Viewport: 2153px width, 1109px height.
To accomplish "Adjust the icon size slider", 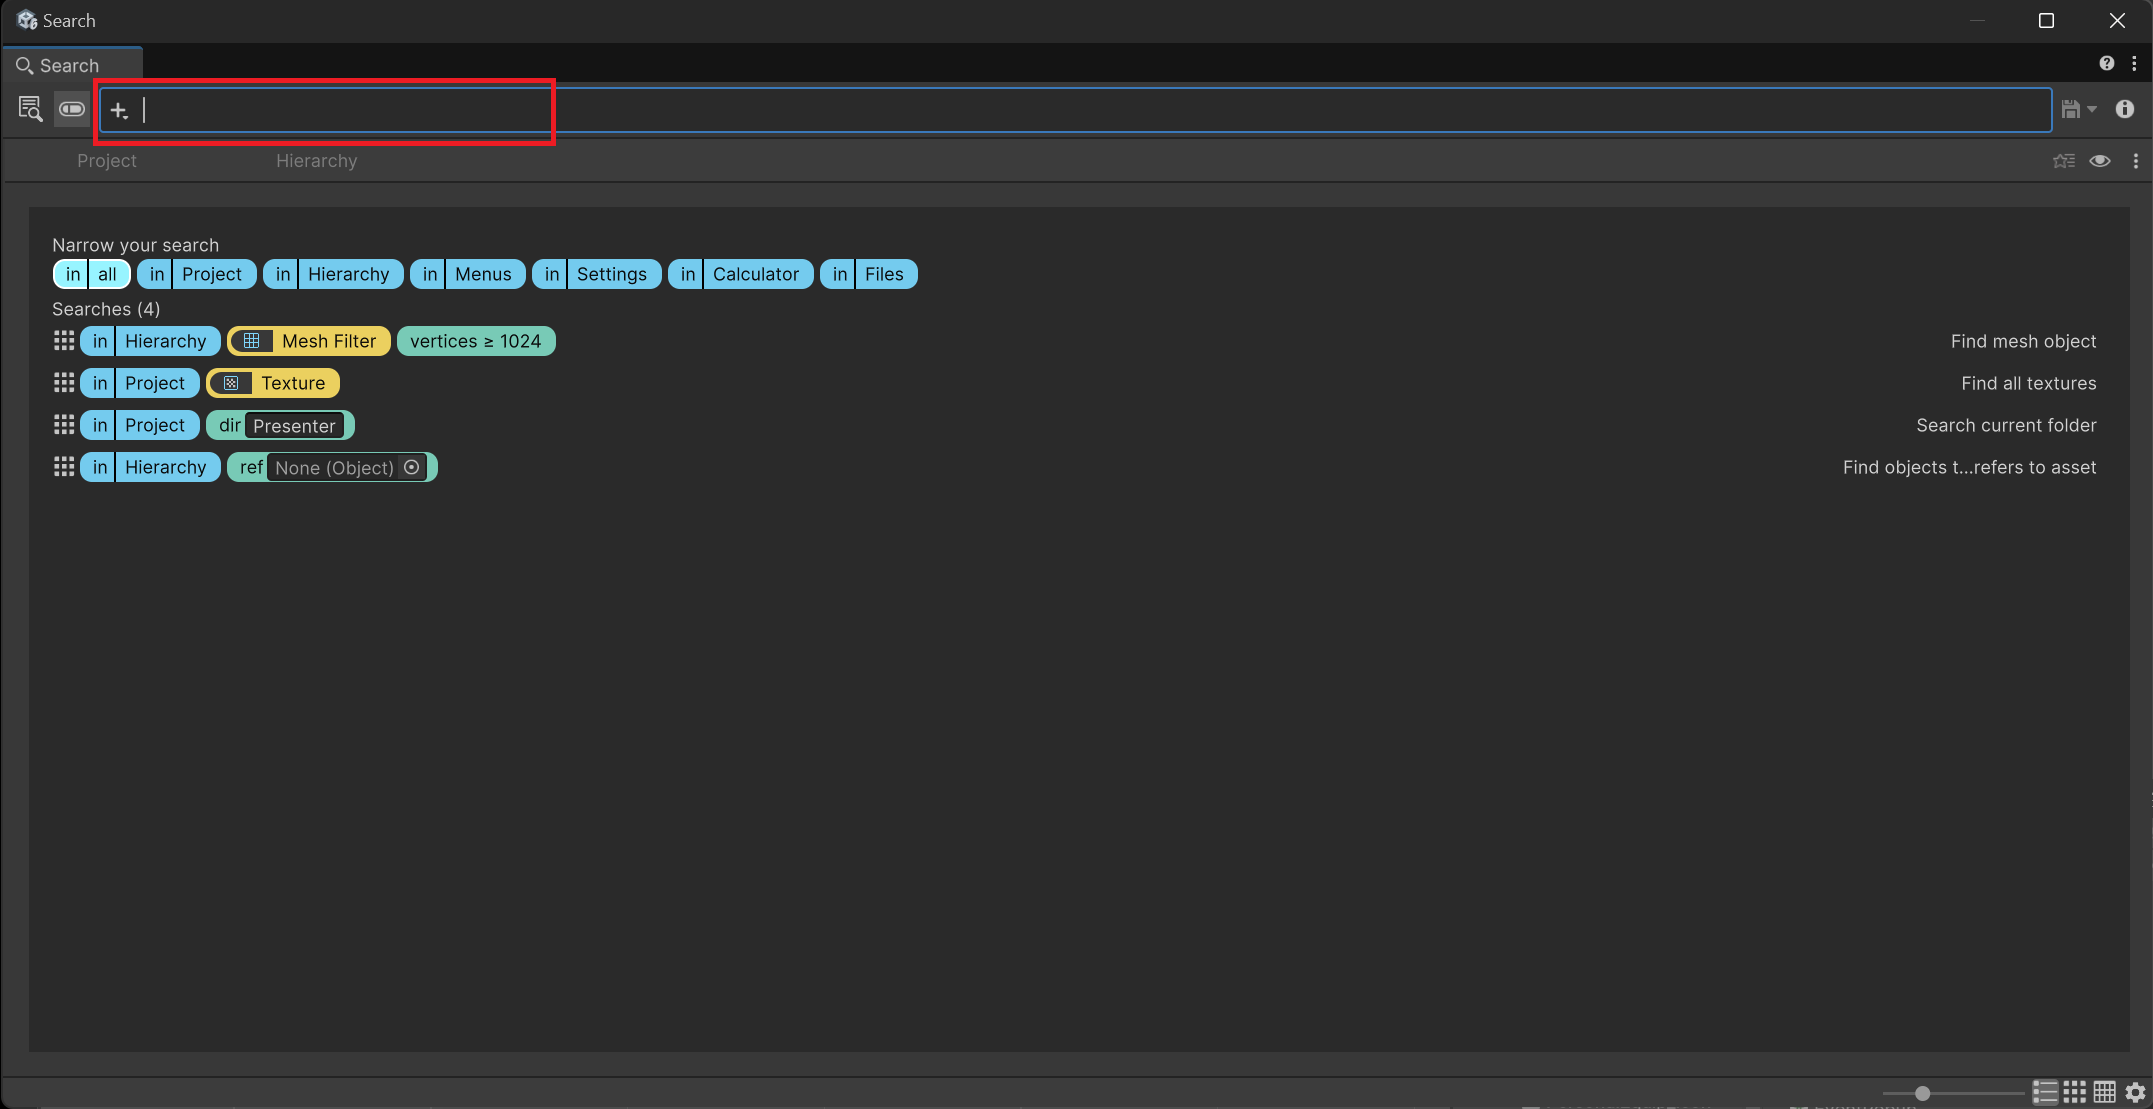I will point(1922,1093).
